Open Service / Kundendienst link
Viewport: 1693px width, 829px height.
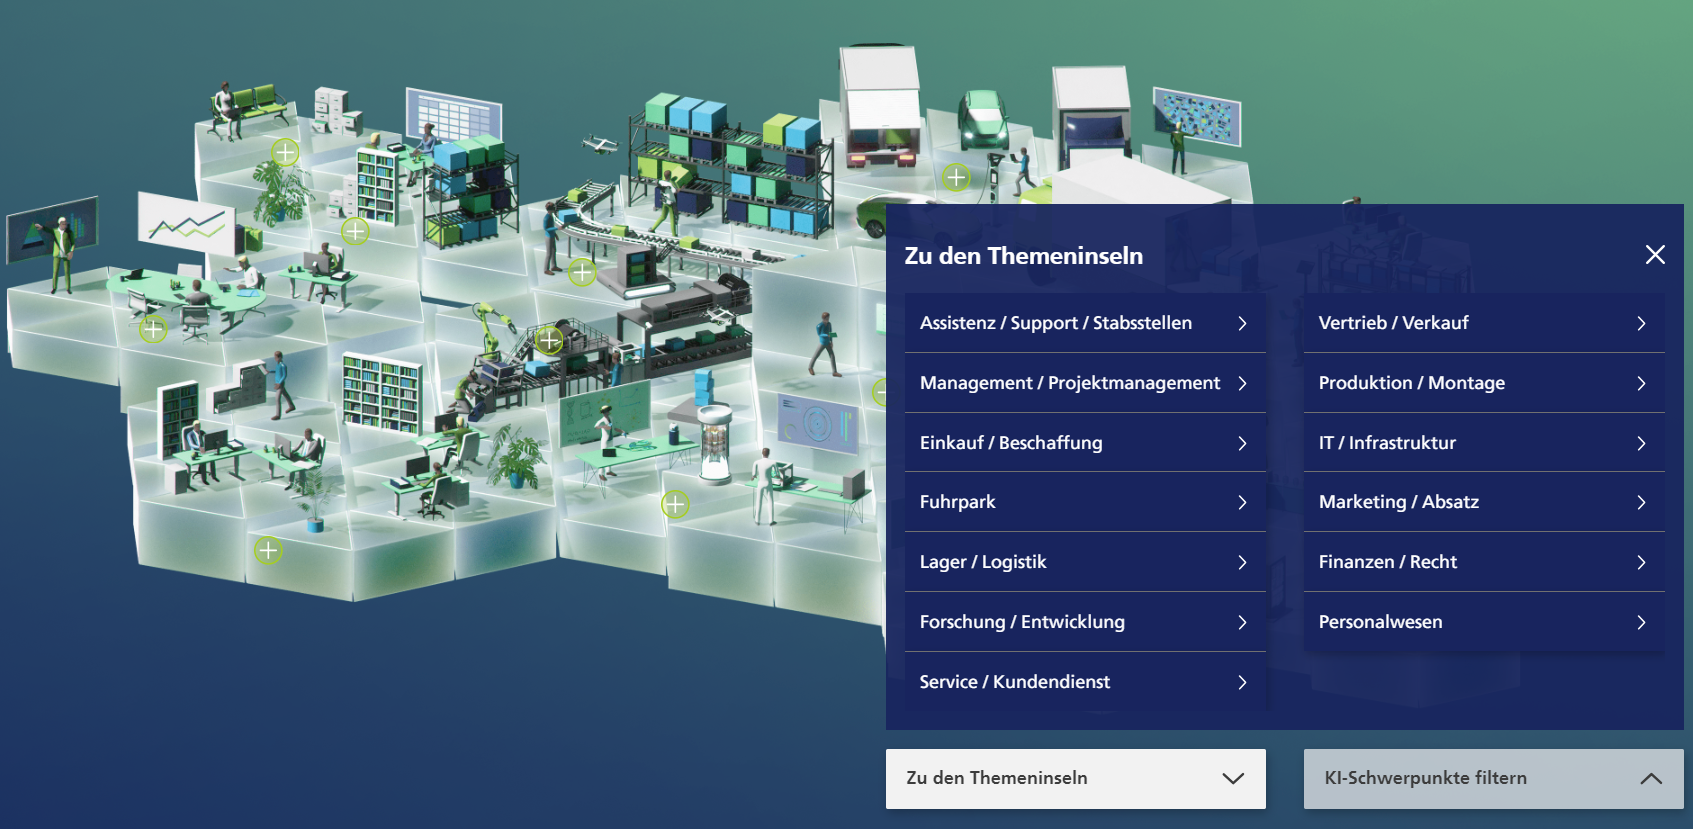[x=1014, y=682]
